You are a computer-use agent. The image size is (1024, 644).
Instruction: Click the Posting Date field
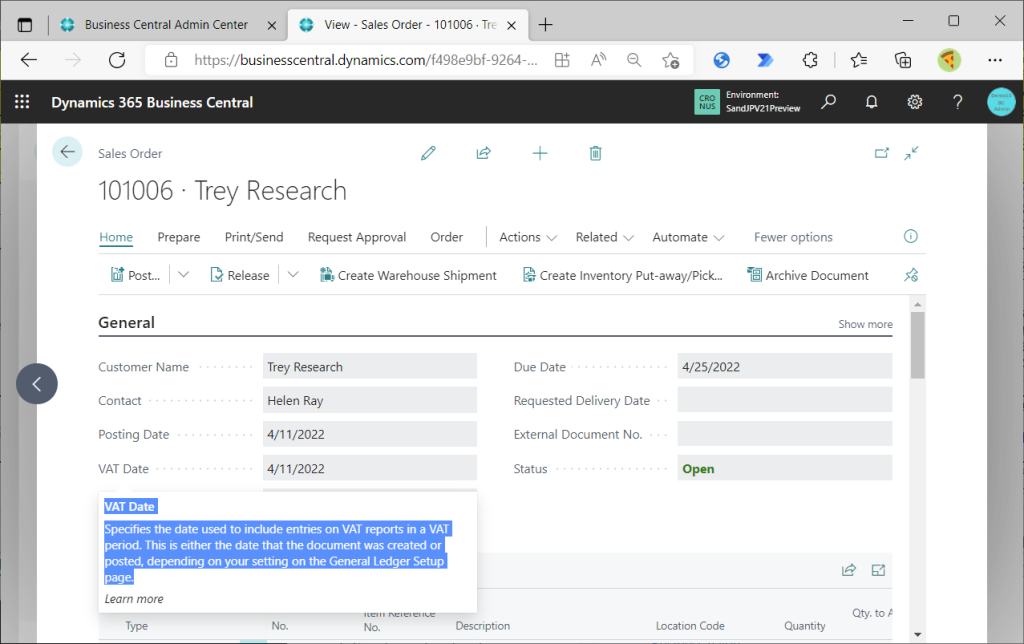pos(370,434)
